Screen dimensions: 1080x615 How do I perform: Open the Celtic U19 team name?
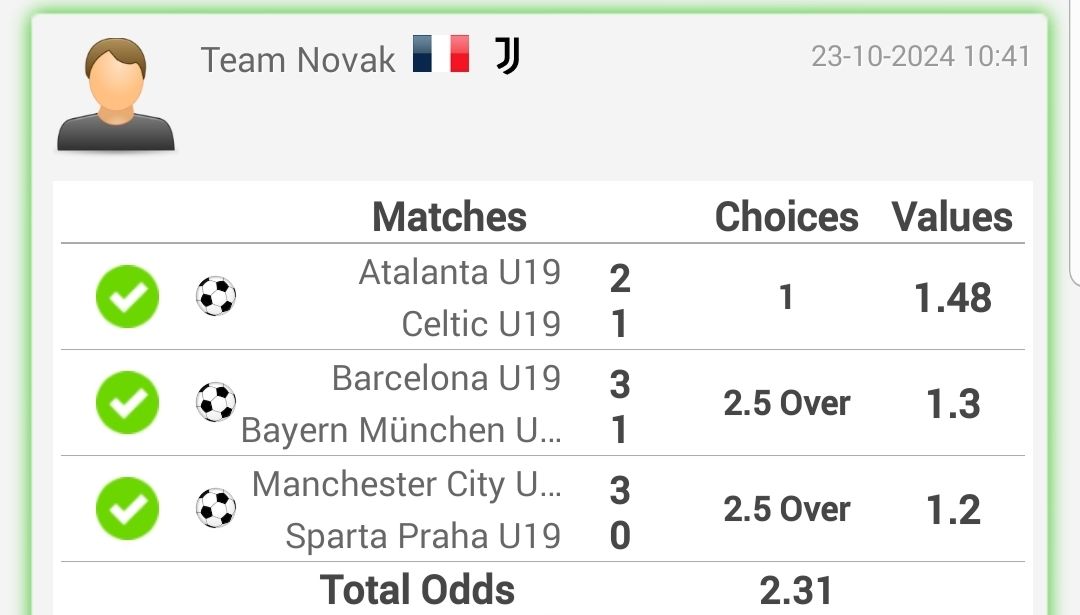point(481,324)
